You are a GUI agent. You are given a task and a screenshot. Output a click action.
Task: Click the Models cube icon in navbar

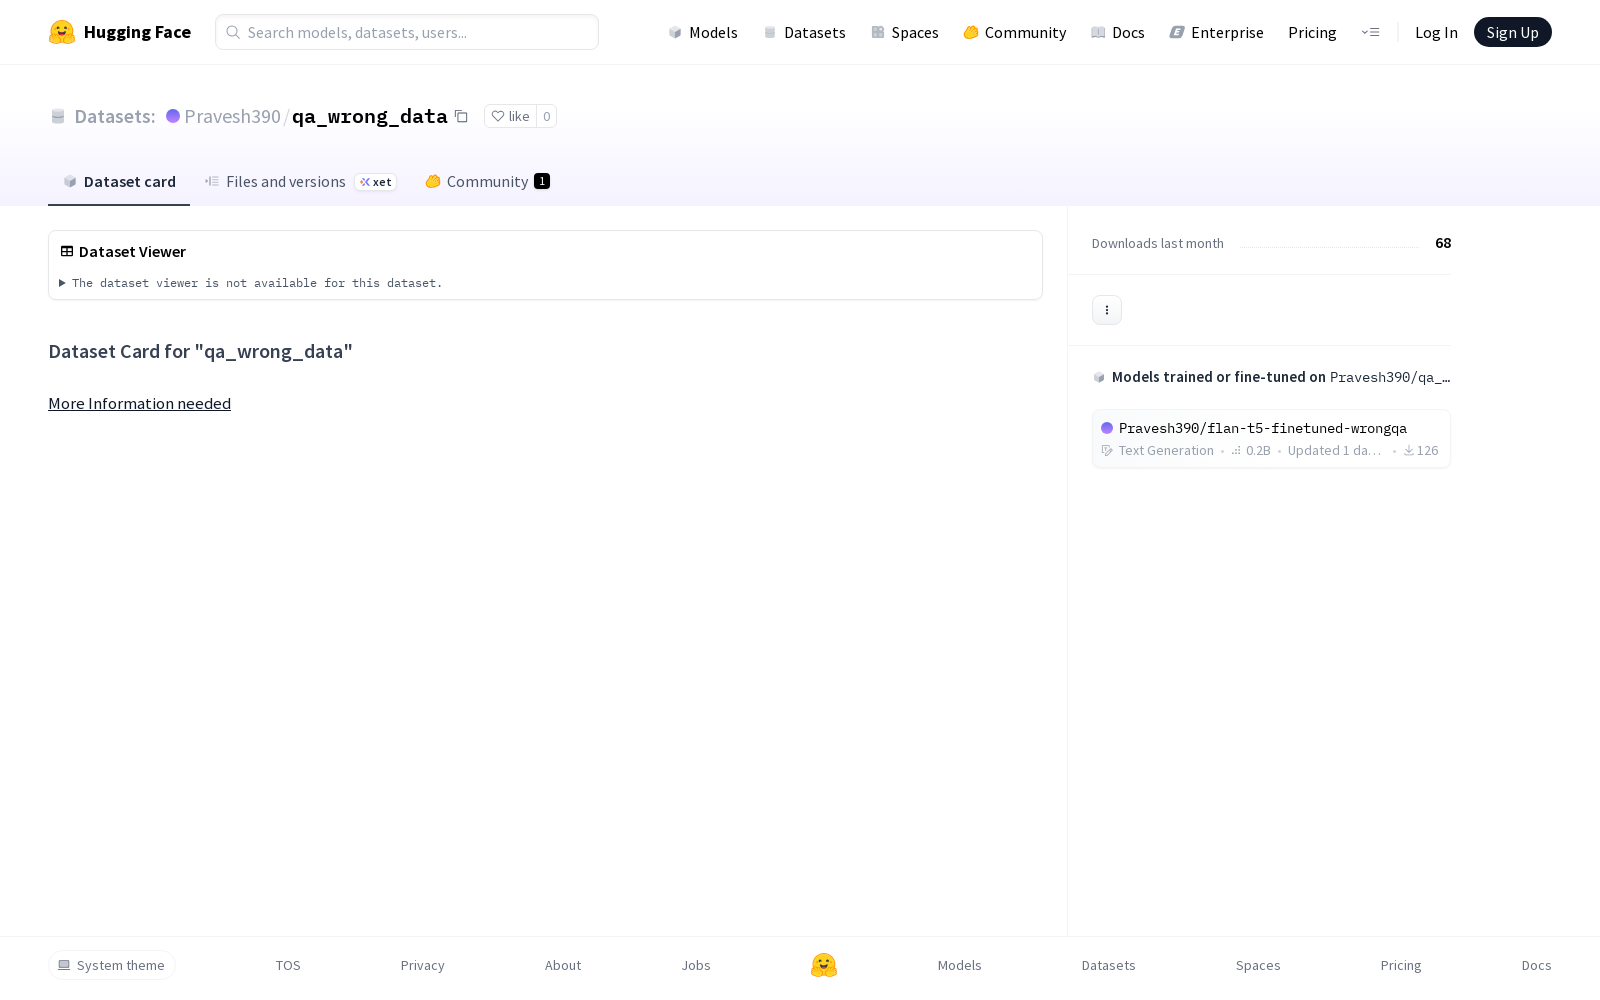point(675,32)
